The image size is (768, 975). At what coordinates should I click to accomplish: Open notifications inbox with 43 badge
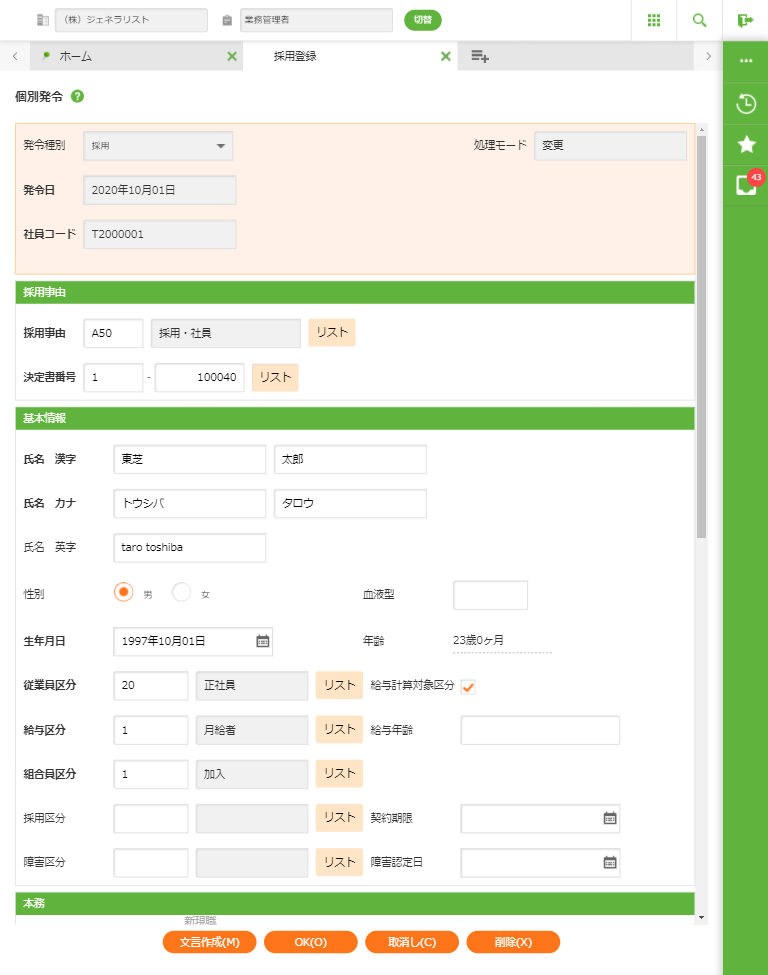click(745, 185)
